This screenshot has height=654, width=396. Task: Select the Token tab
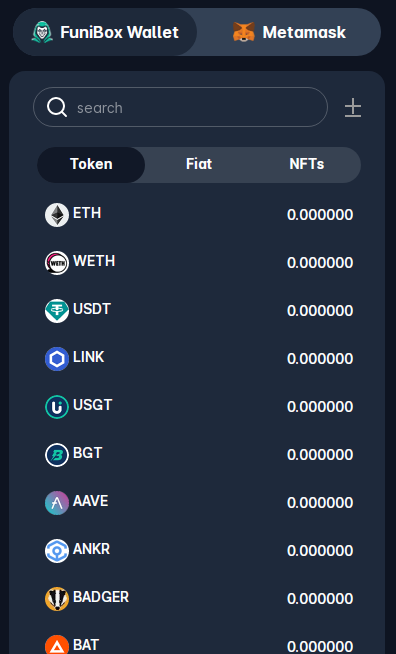click(x=91, y=164)
